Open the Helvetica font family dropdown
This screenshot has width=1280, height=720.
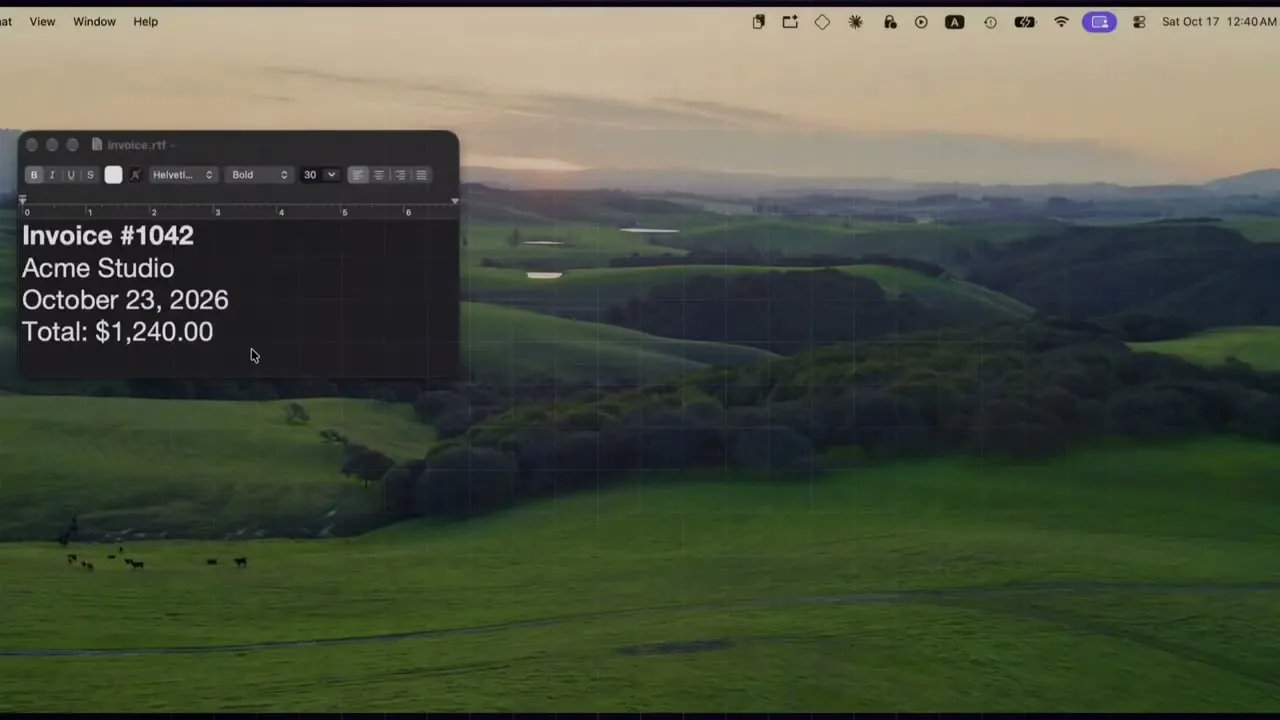tap(182, 175)
